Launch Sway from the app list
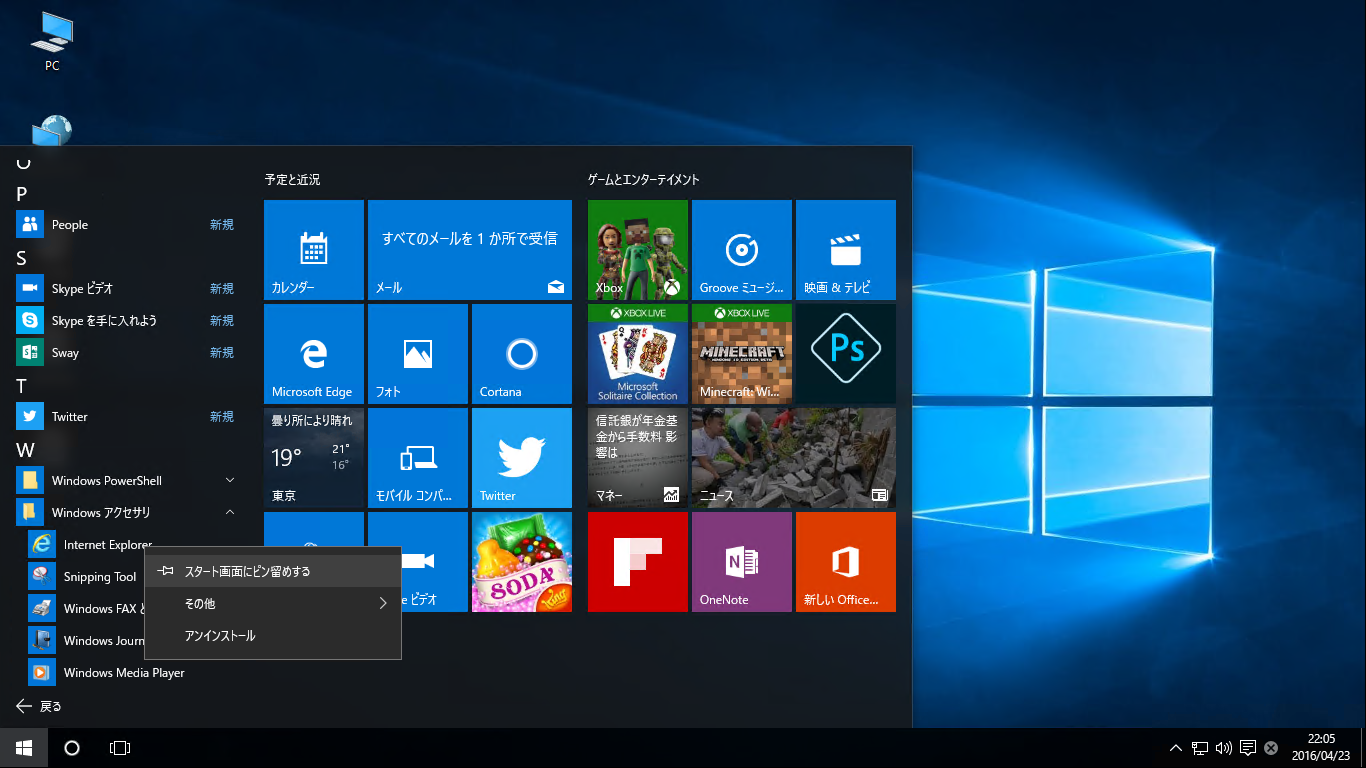 click(x=125, y=352)
